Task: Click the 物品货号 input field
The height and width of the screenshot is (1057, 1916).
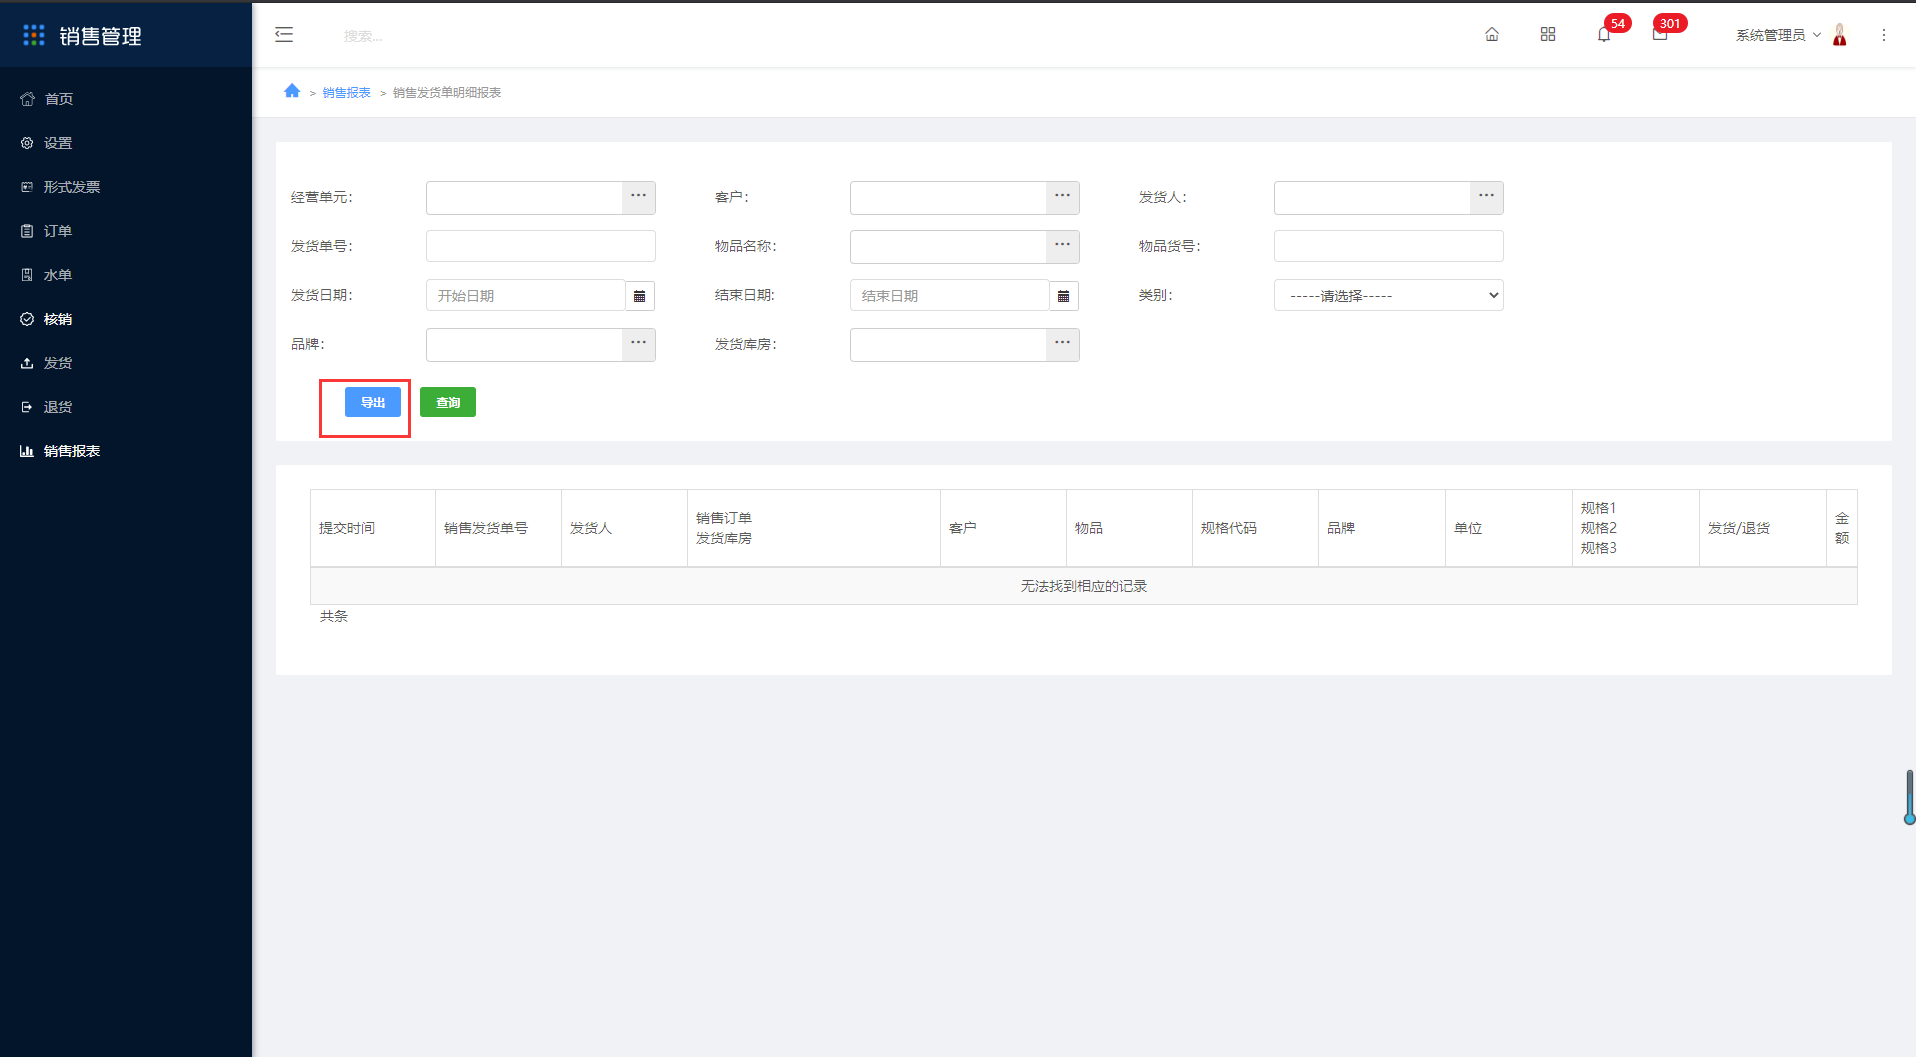Action: point(1389,246)
